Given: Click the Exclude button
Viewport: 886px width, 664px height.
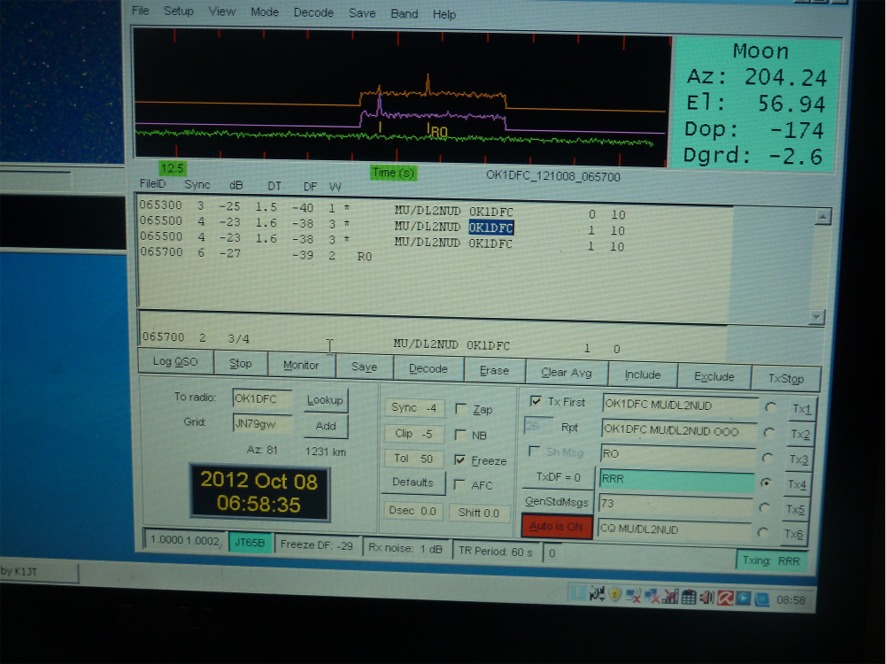Looking at the screenshot, I should point(714,377).
